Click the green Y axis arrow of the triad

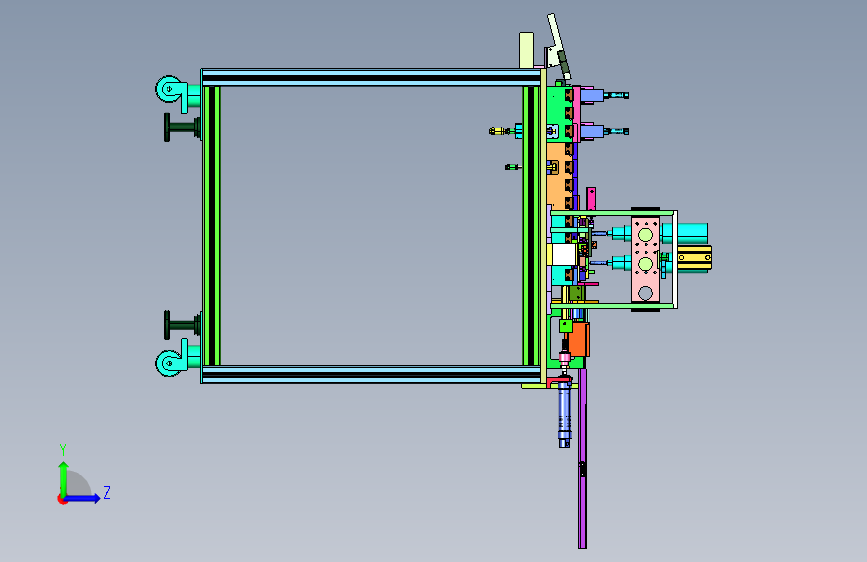(x=64, y=479)
